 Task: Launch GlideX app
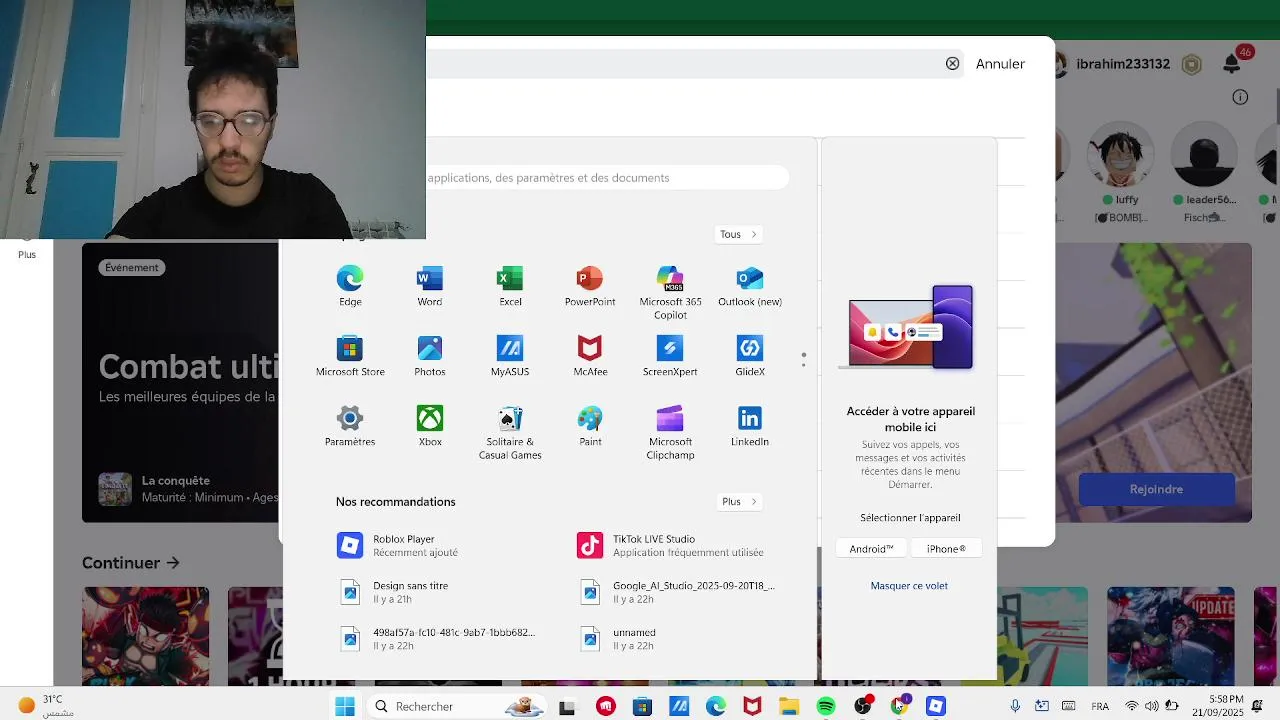(x=750, y=356)
